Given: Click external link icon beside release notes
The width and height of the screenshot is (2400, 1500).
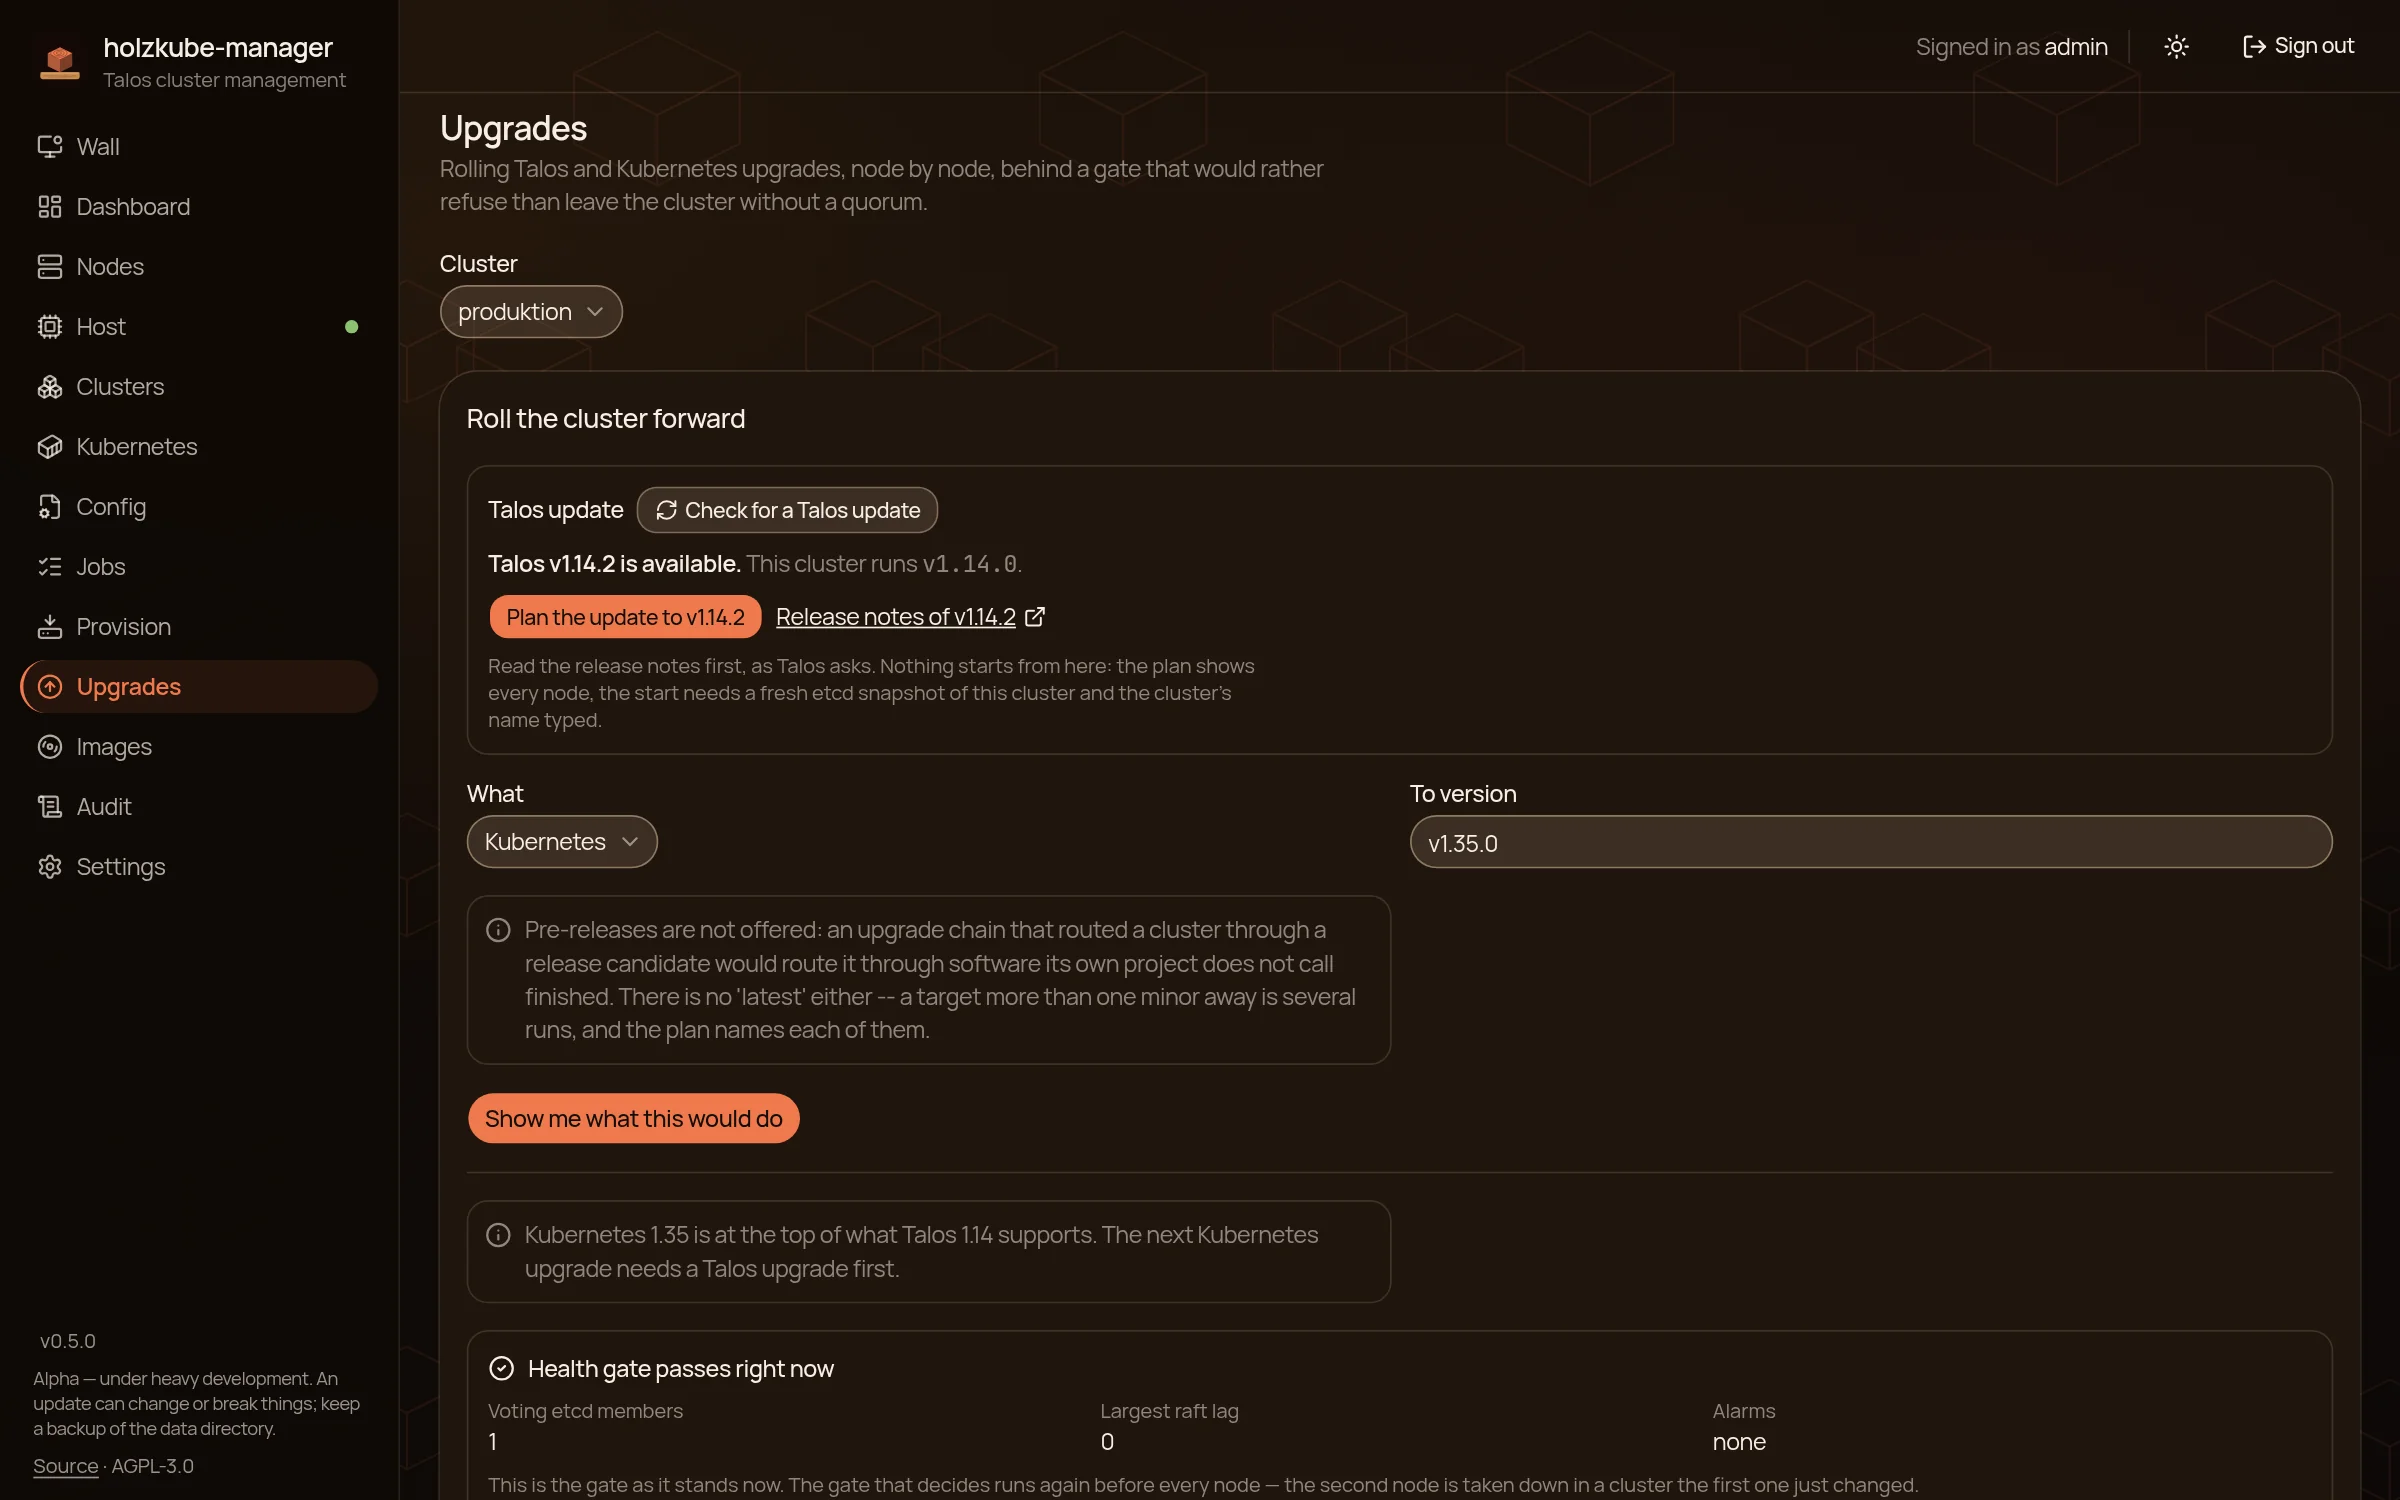Looking at the screenshot, I should 1035,617.
